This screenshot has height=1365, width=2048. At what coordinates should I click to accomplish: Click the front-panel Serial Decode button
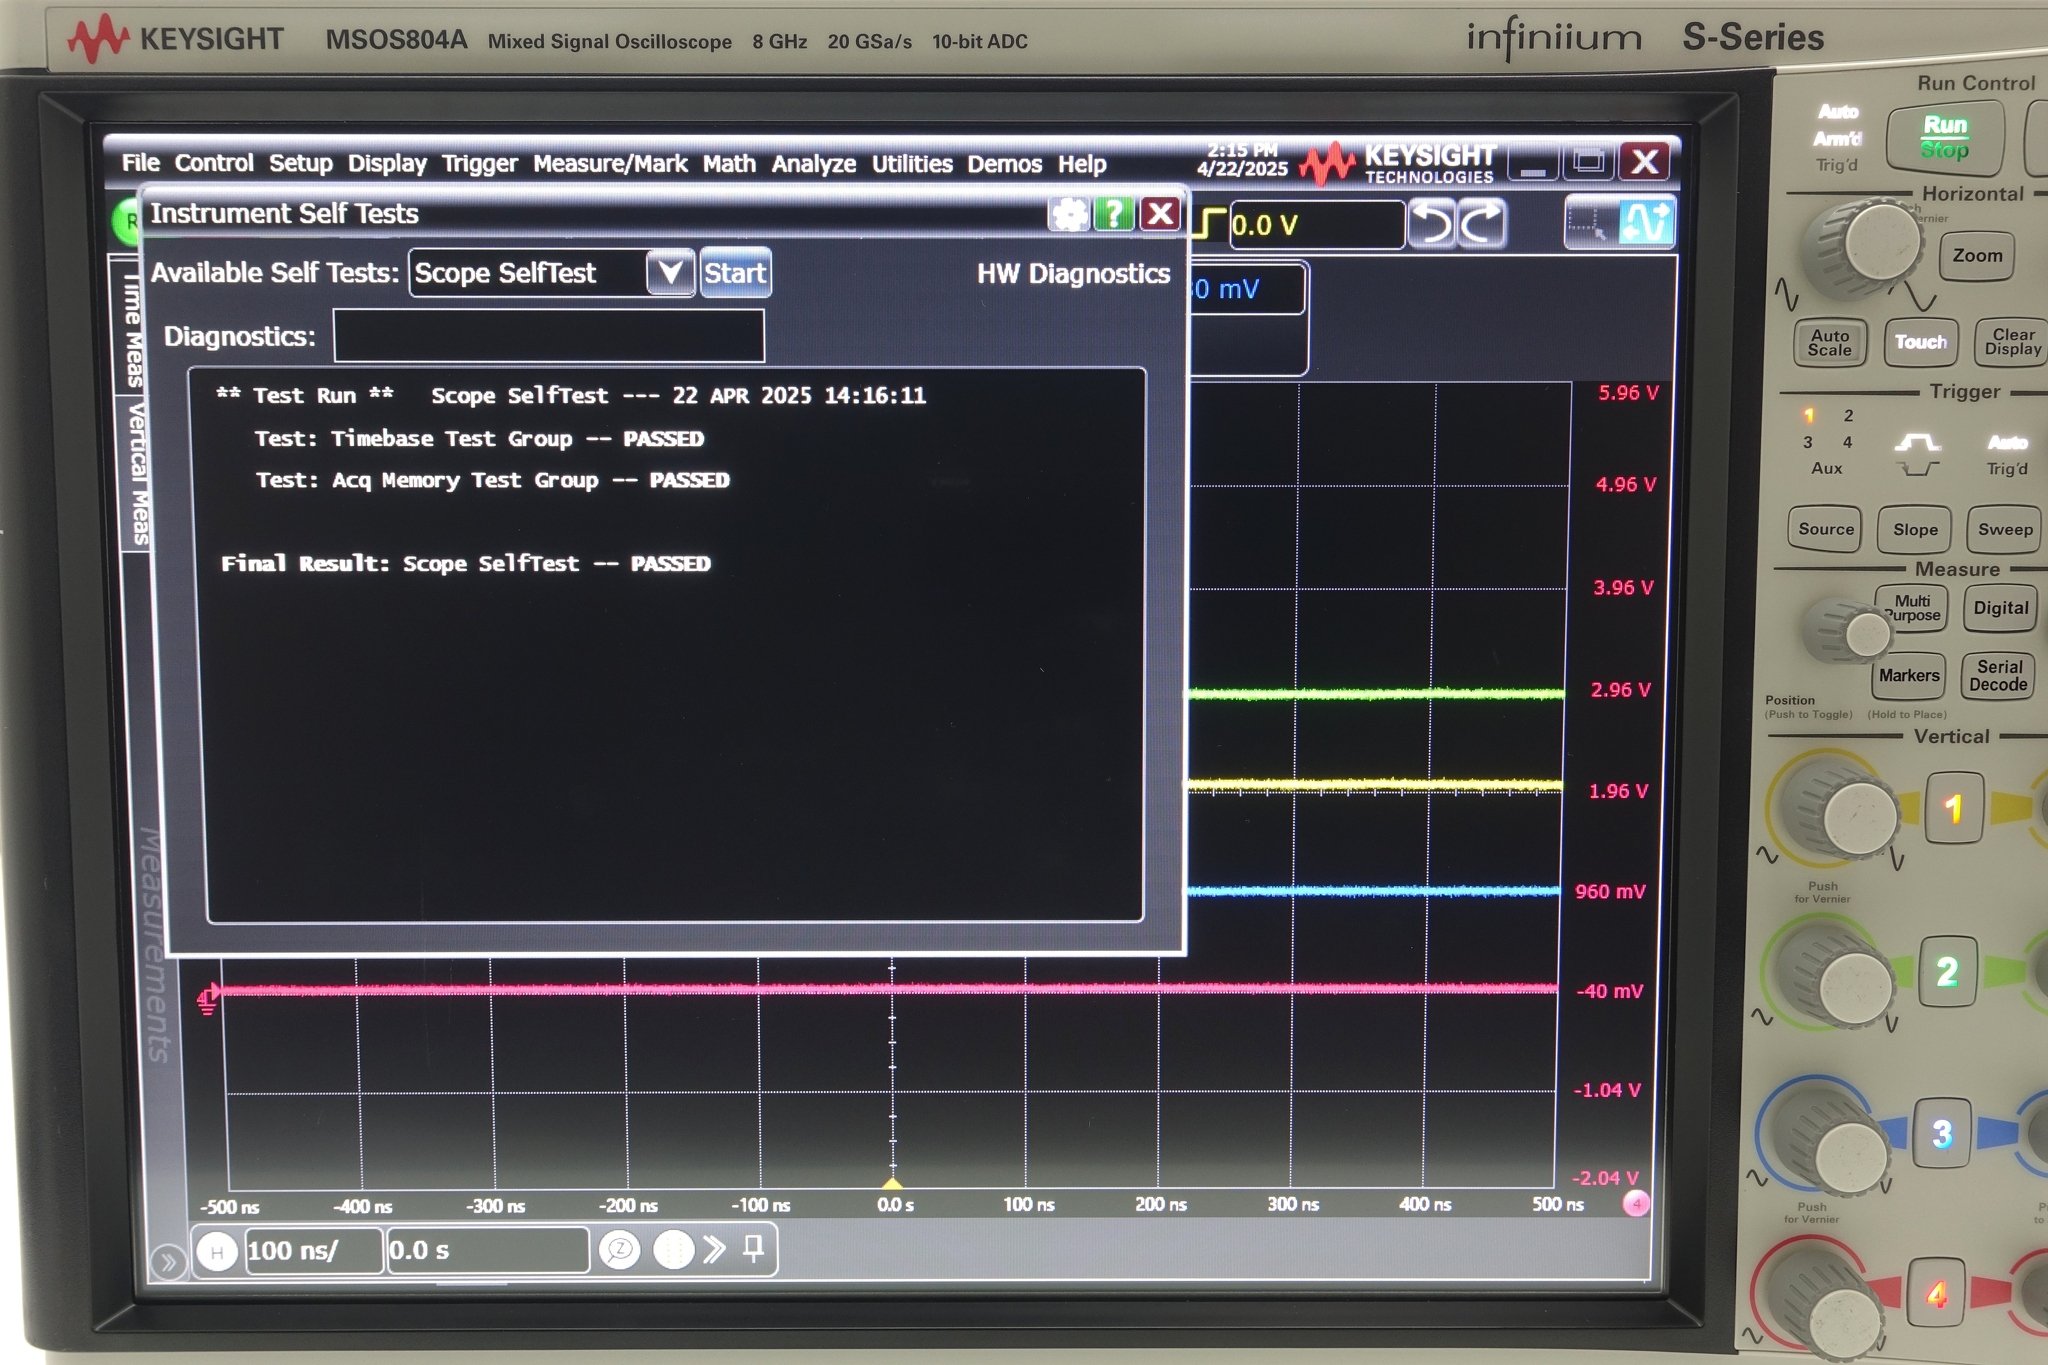(x=1998, y=676)
